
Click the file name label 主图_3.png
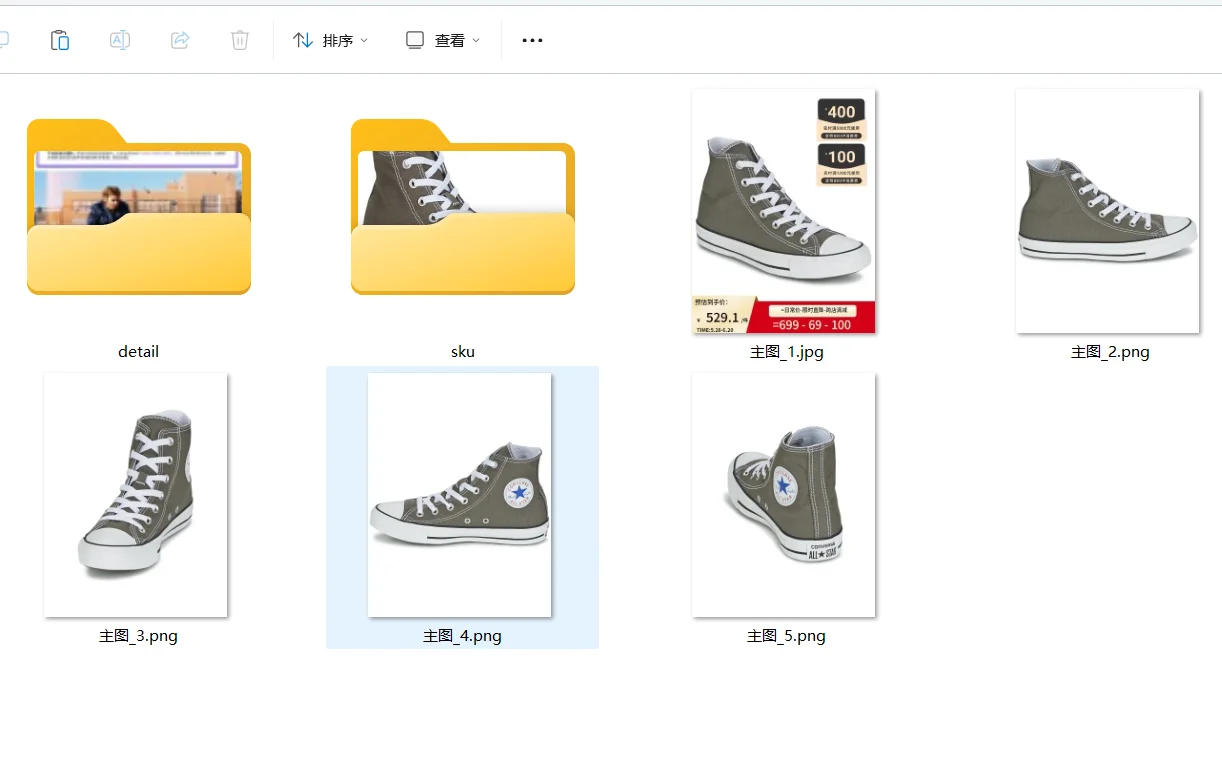tap(138, 636)
